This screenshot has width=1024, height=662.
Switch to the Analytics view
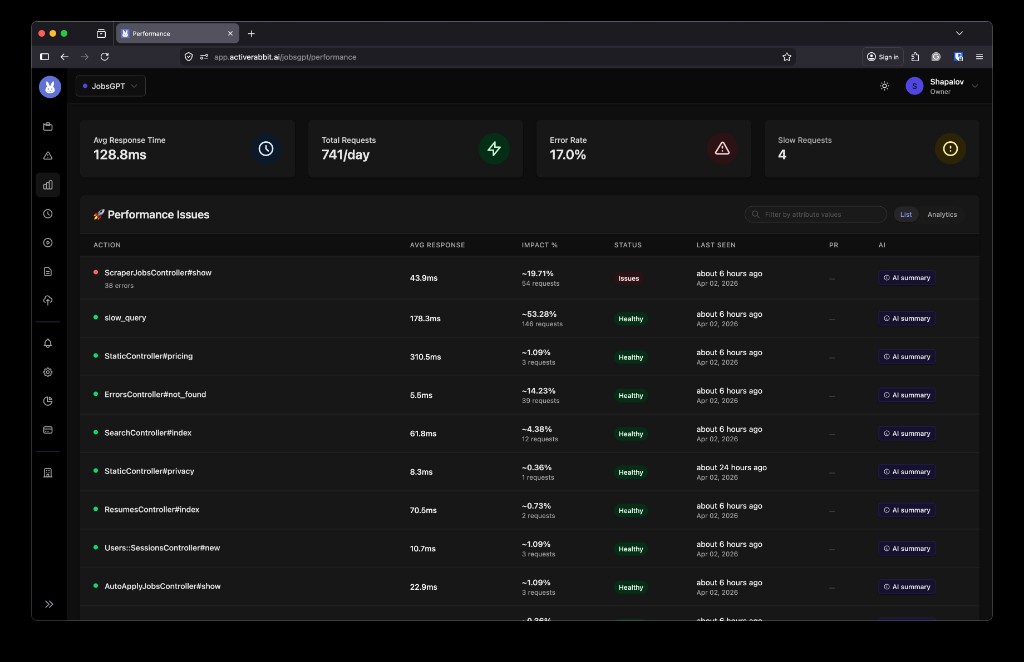click(942, 214)
